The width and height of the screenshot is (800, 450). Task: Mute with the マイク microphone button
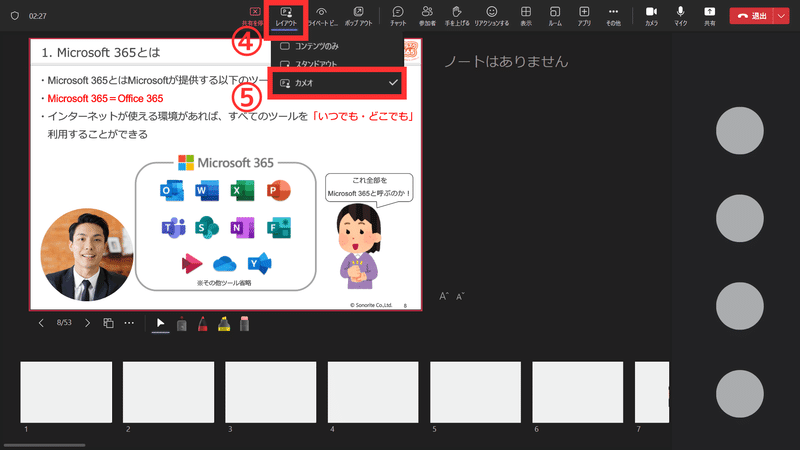tap(681, 16)
